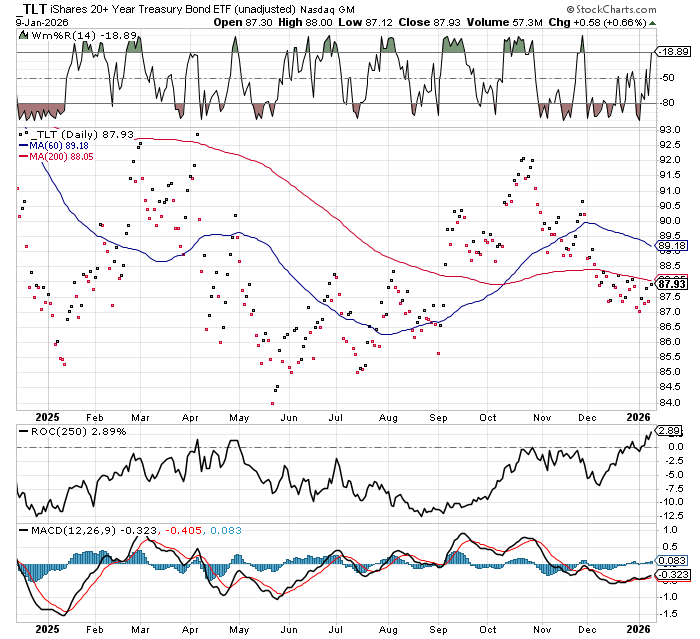Image resolution: width=700 pixels, height=639 pixels.
Task: Click the 9-Jan-2026 date label
Action: coord(28,21)
